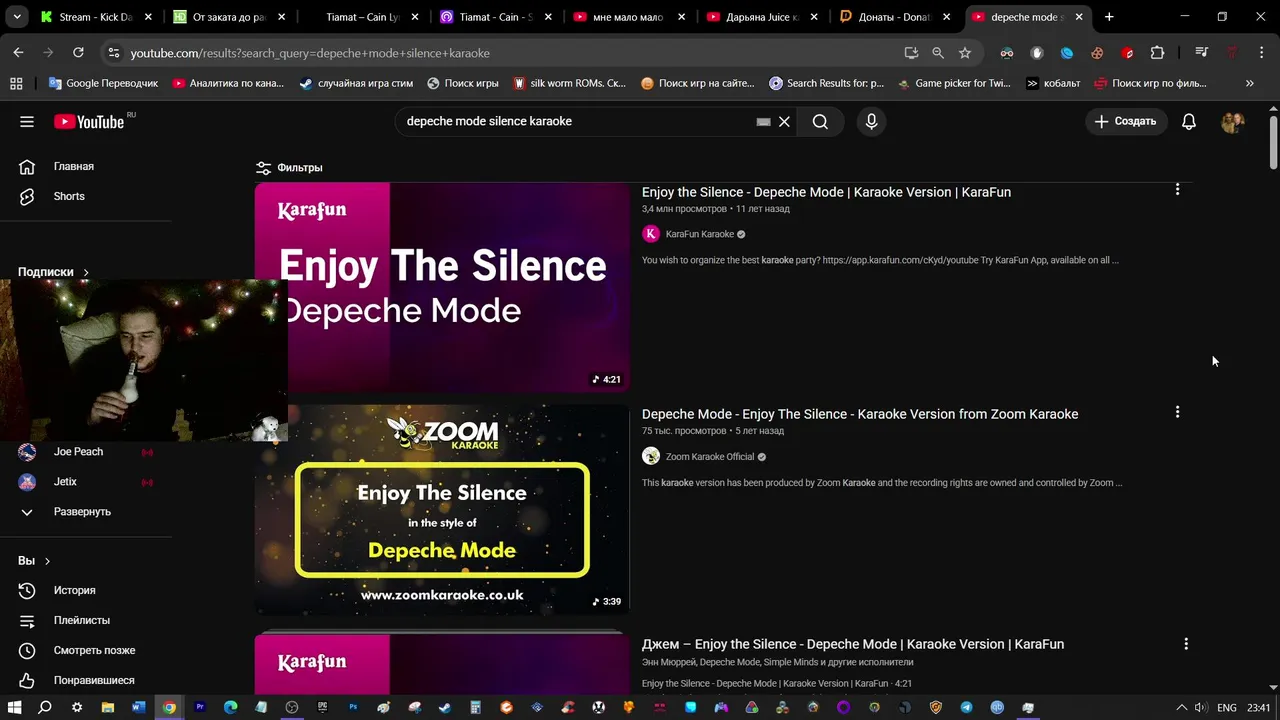
Task: Reload the page
Action: coord(78,53)
